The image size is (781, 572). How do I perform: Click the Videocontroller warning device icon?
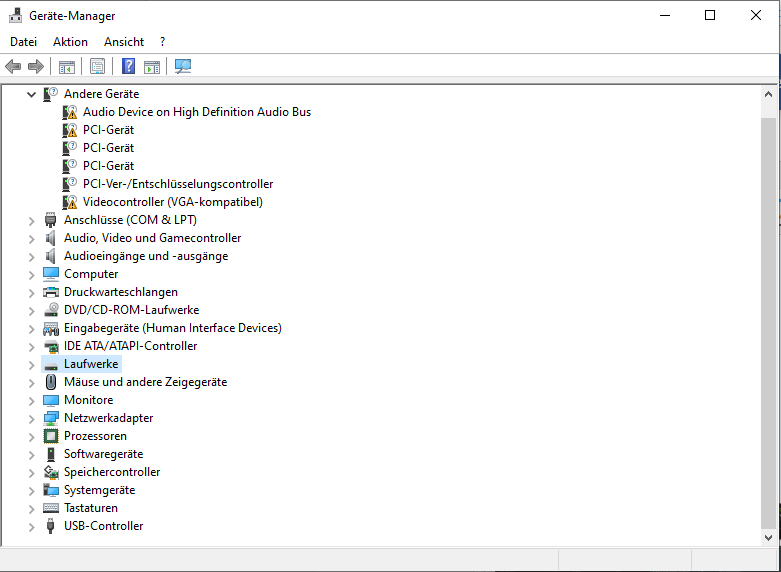point(70,202)
